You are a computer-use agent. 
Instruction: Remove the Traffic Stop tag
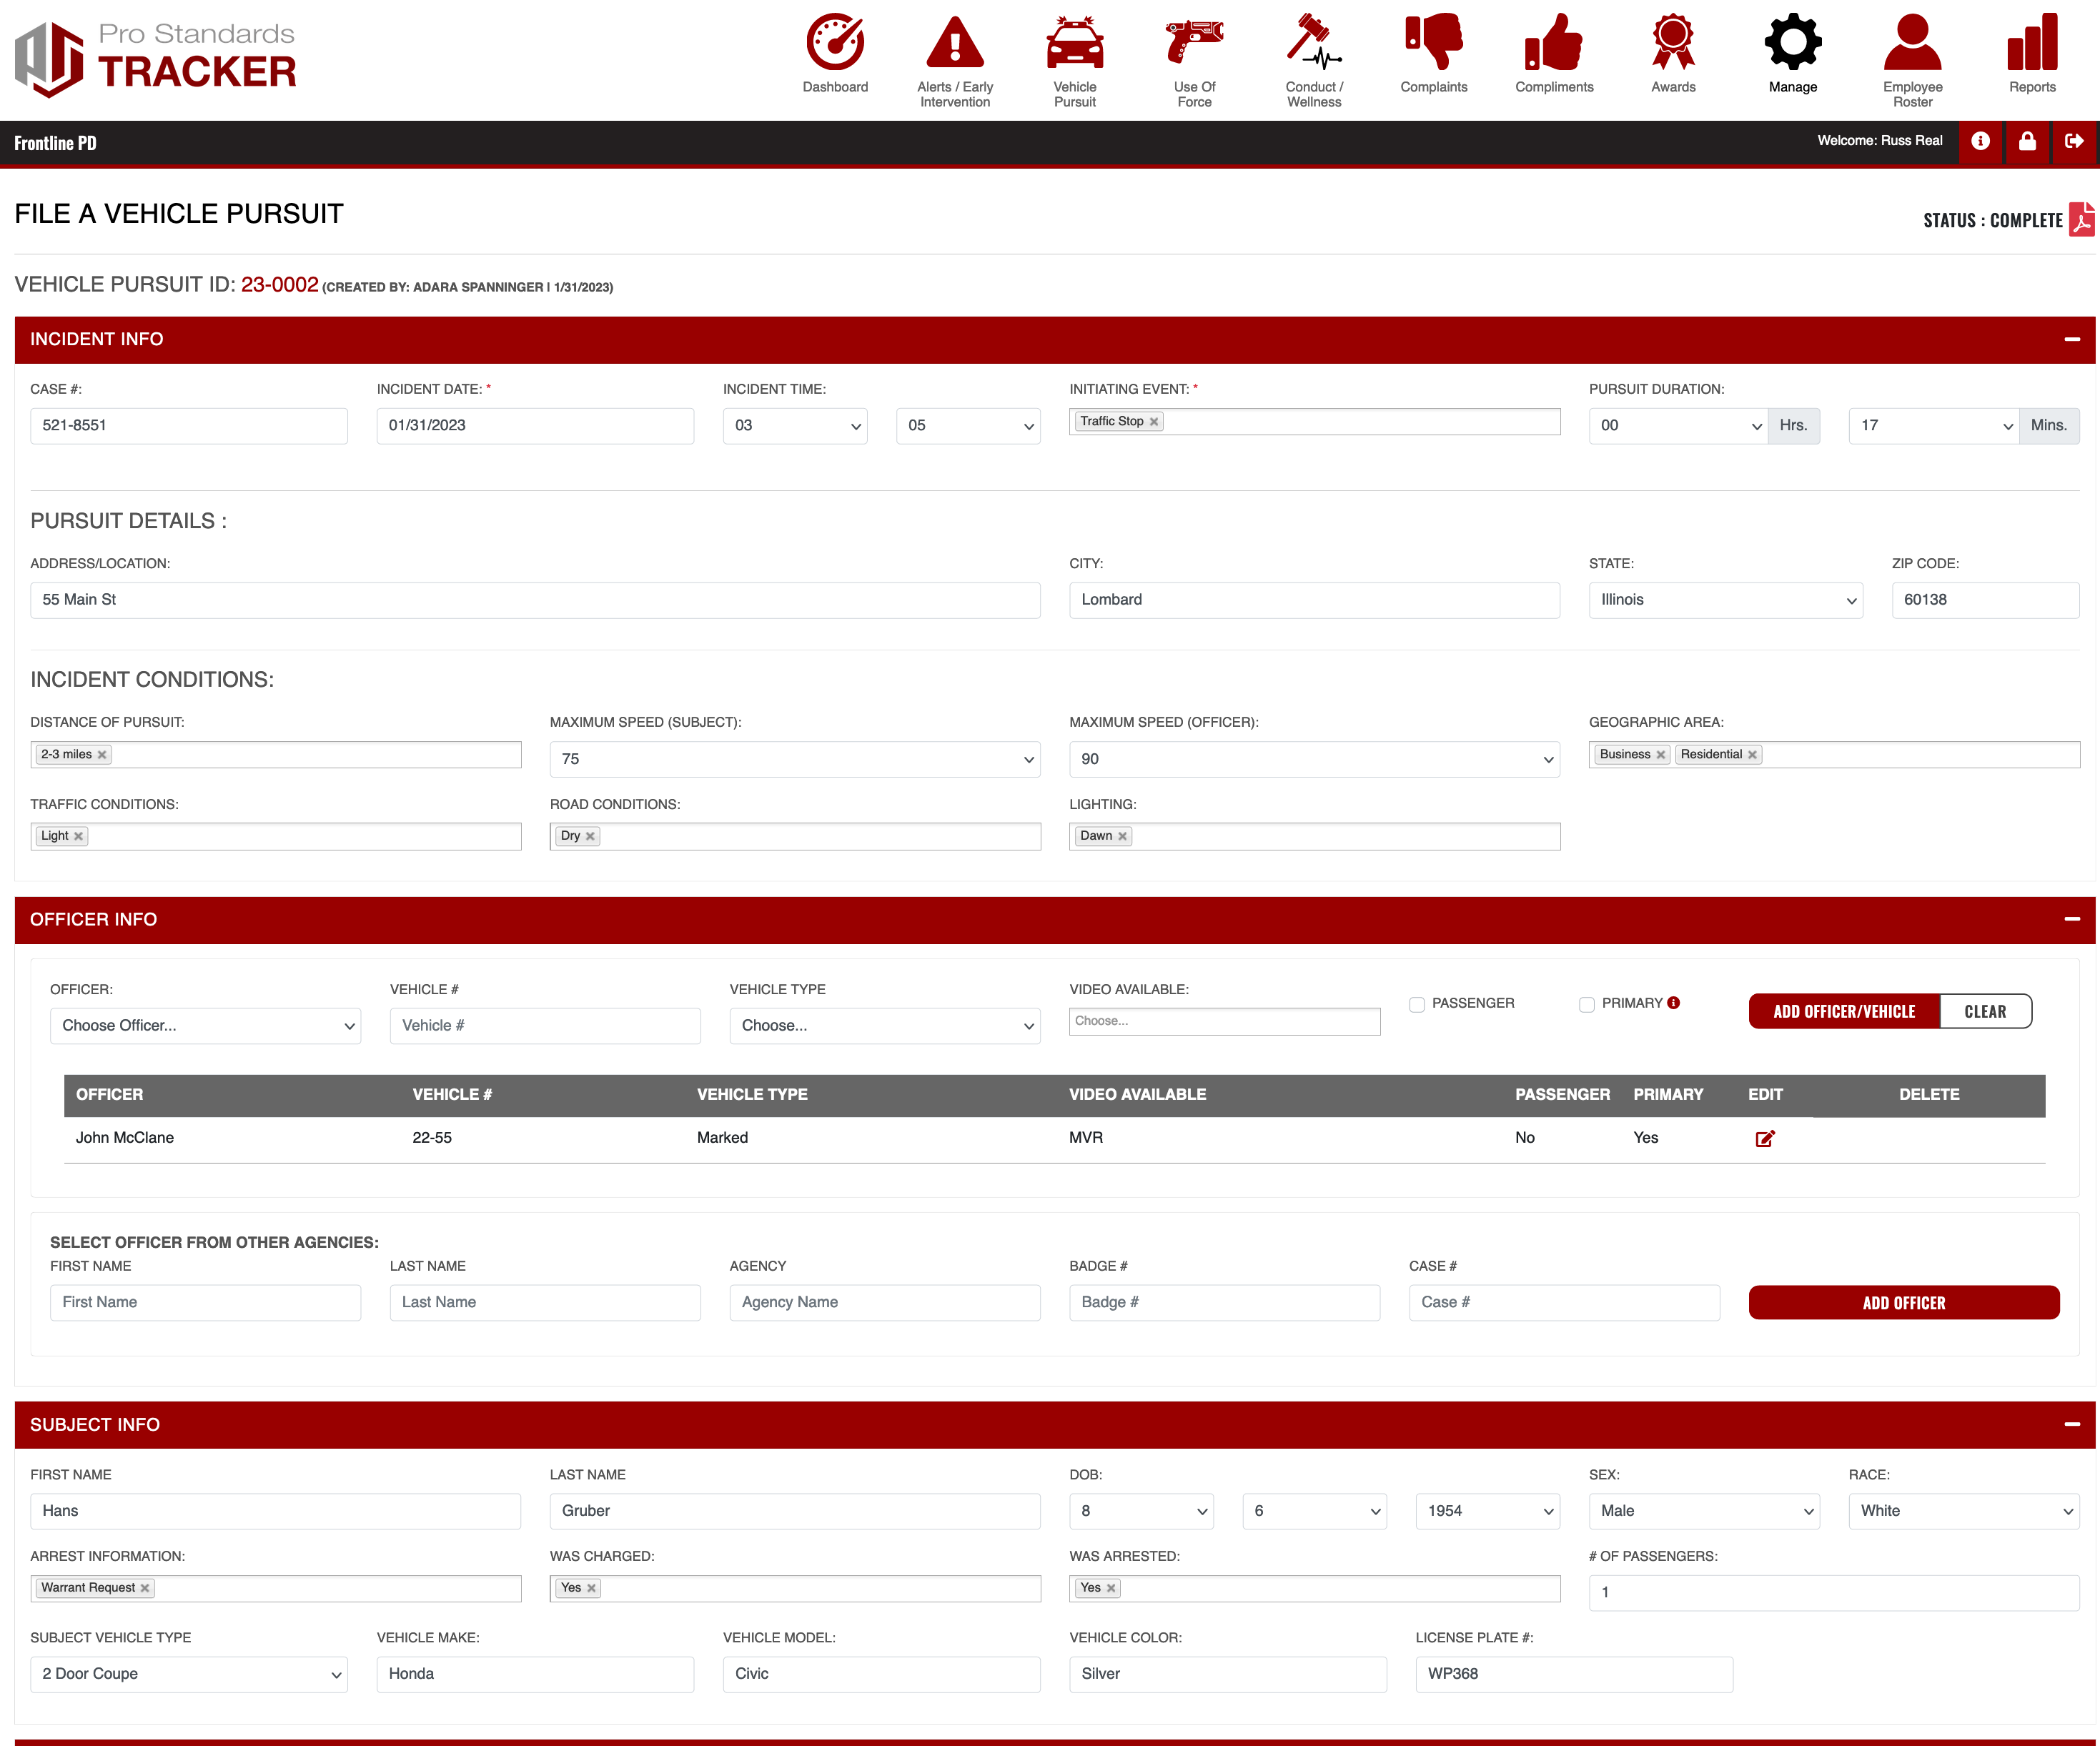(x=1154, y=422)
